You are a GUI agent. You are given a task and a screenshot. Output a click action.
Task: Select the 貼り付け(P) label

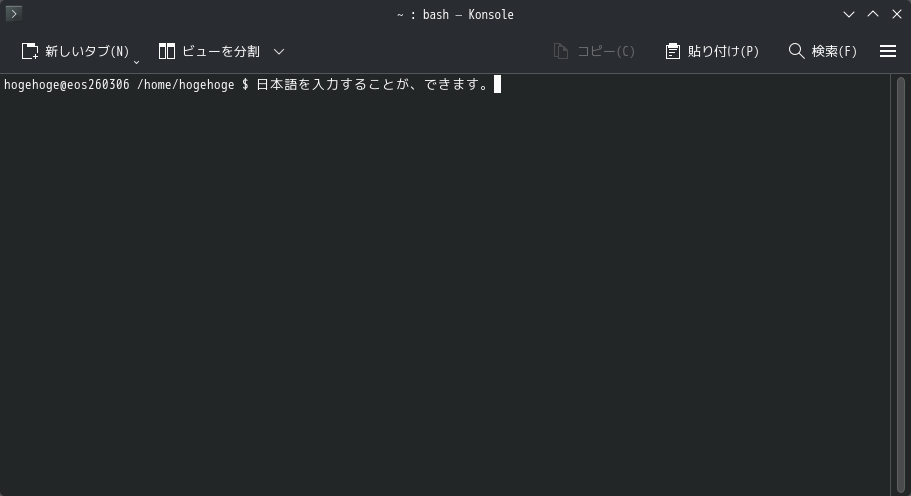[723, 51]
